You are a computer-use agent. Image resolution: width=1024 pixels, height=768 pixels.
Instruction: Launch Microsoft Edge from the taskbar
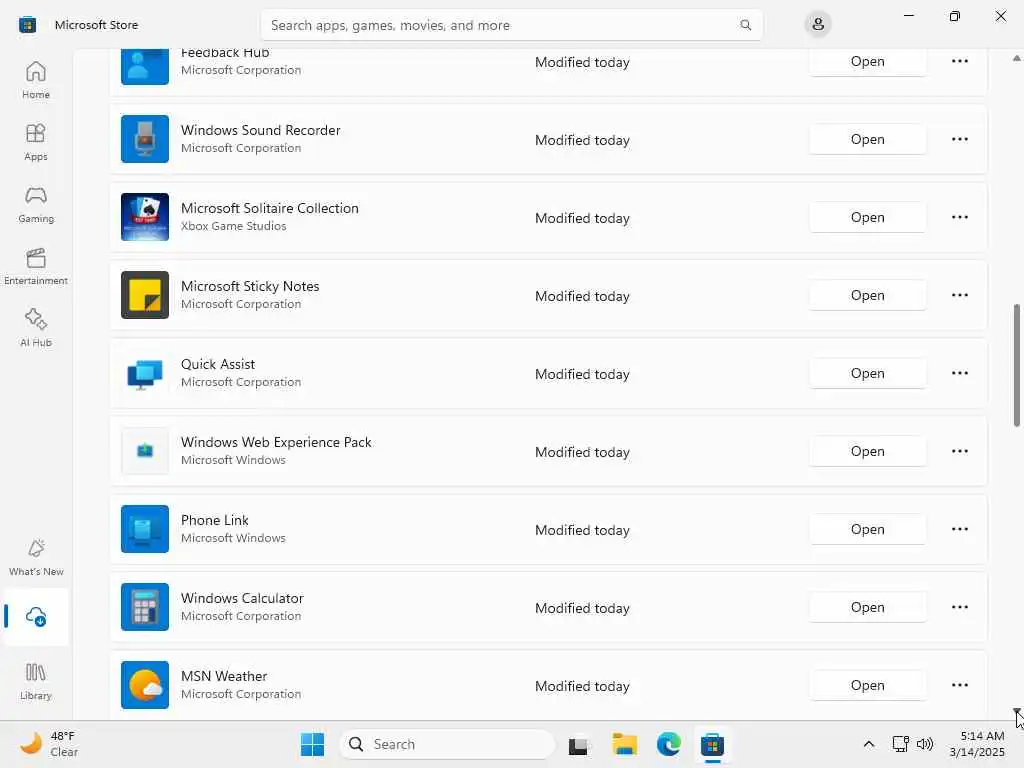669,744
